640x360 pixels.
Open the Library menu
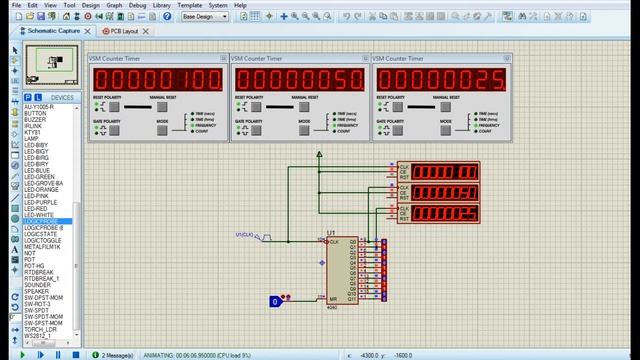click(162, 5)
